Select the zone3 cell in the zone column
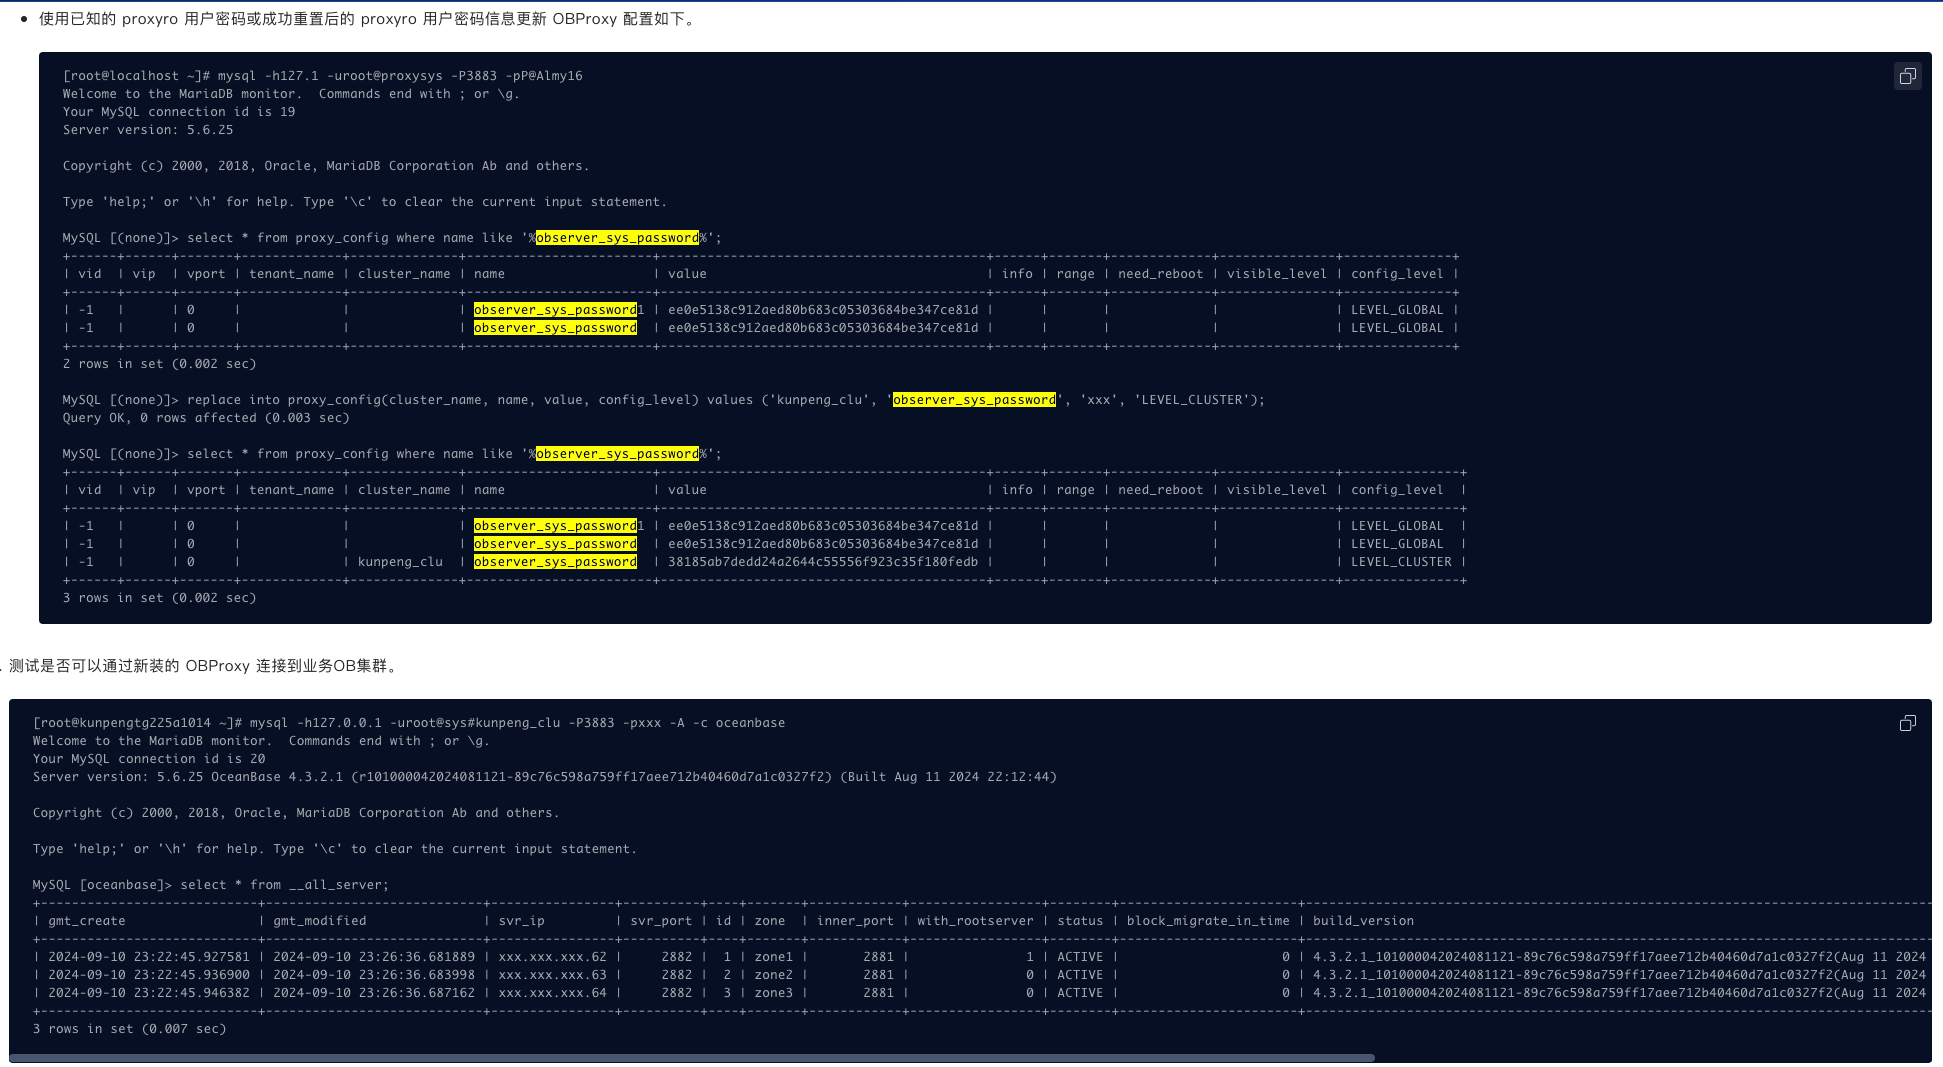 click(773, 993)
